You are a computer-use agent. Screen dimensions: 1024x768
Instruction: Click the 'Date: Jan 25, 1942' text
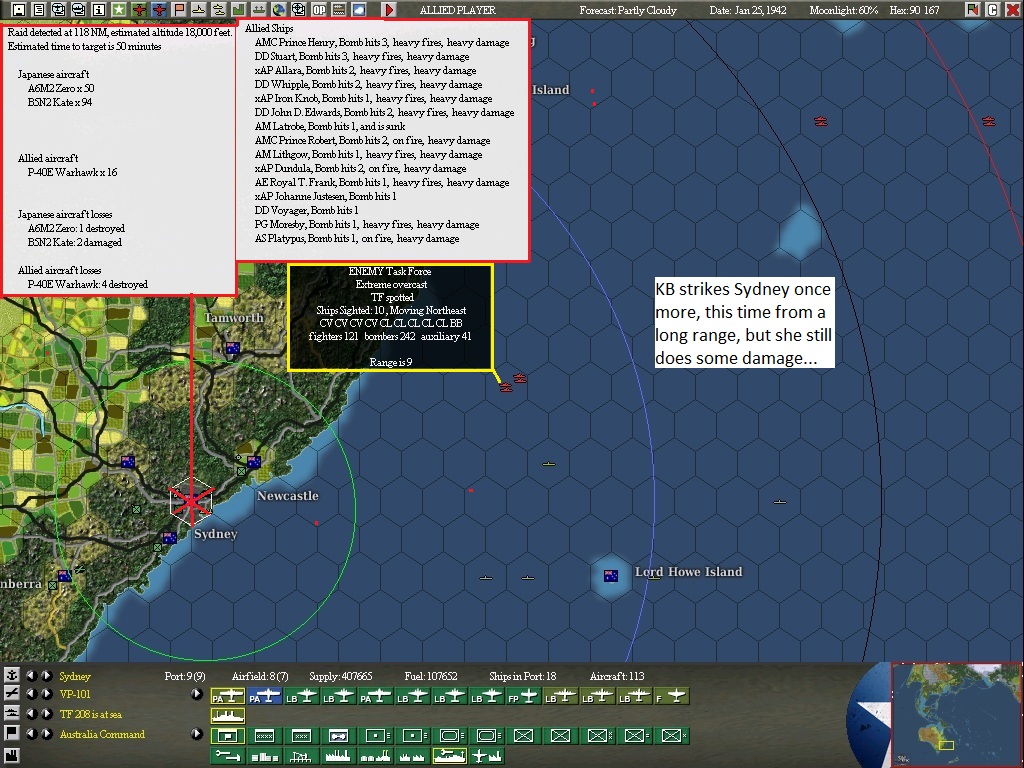(748, 10)
